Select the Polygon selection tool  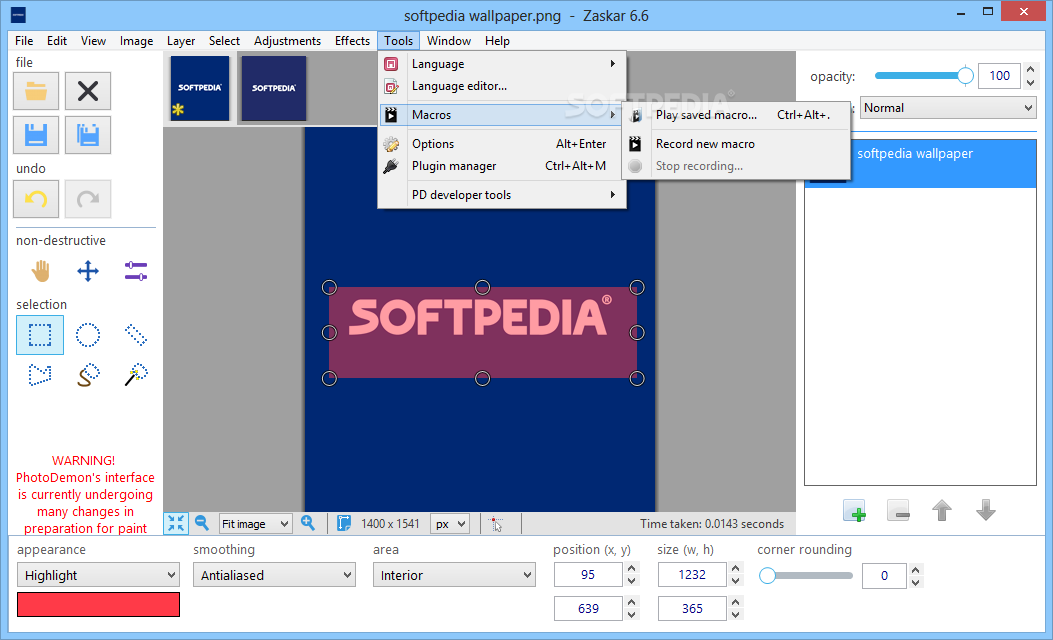[x=40, y=375]
